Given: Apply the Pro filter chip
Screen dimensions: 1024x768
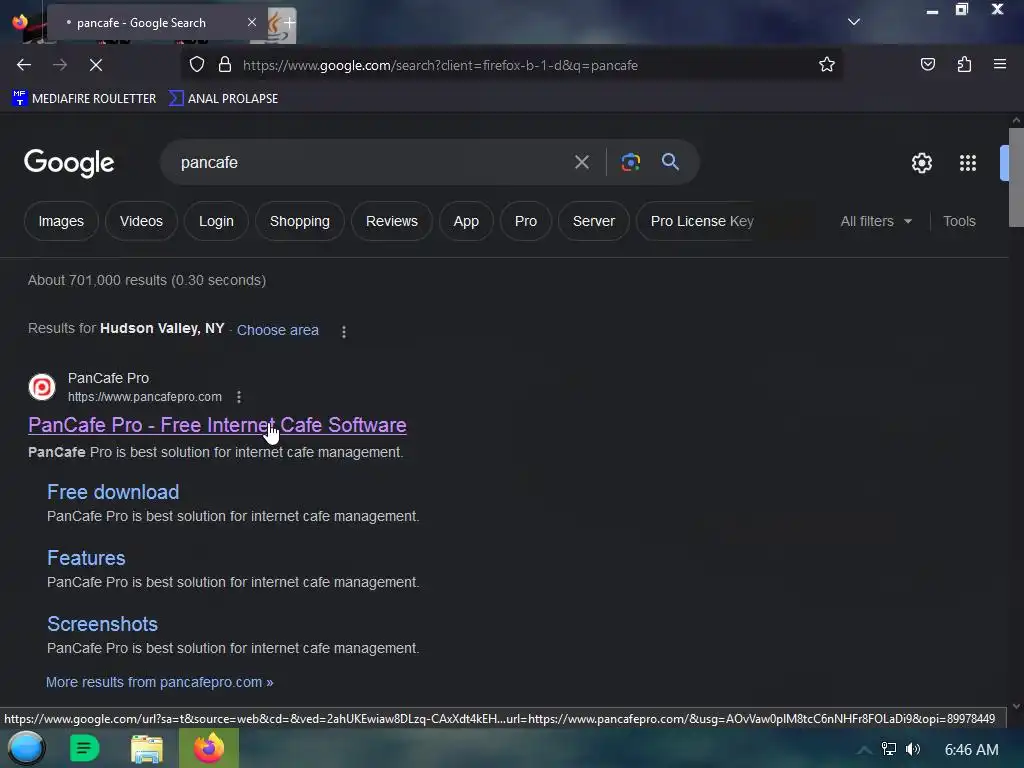Looking at the screenshot, I should (526, 221).
